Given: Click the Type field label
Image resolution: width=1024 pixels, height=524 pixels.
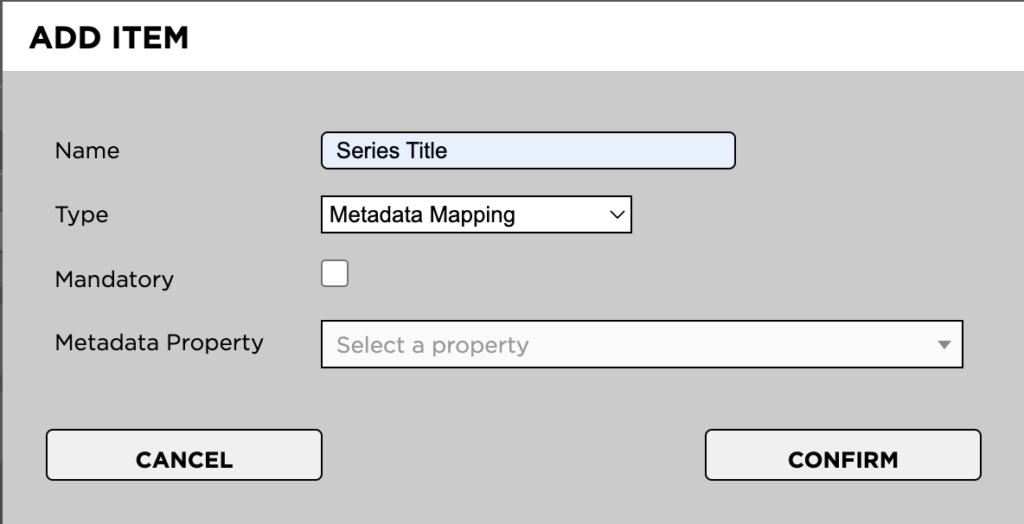Looking at the screenshot, I should coord(81,214).
